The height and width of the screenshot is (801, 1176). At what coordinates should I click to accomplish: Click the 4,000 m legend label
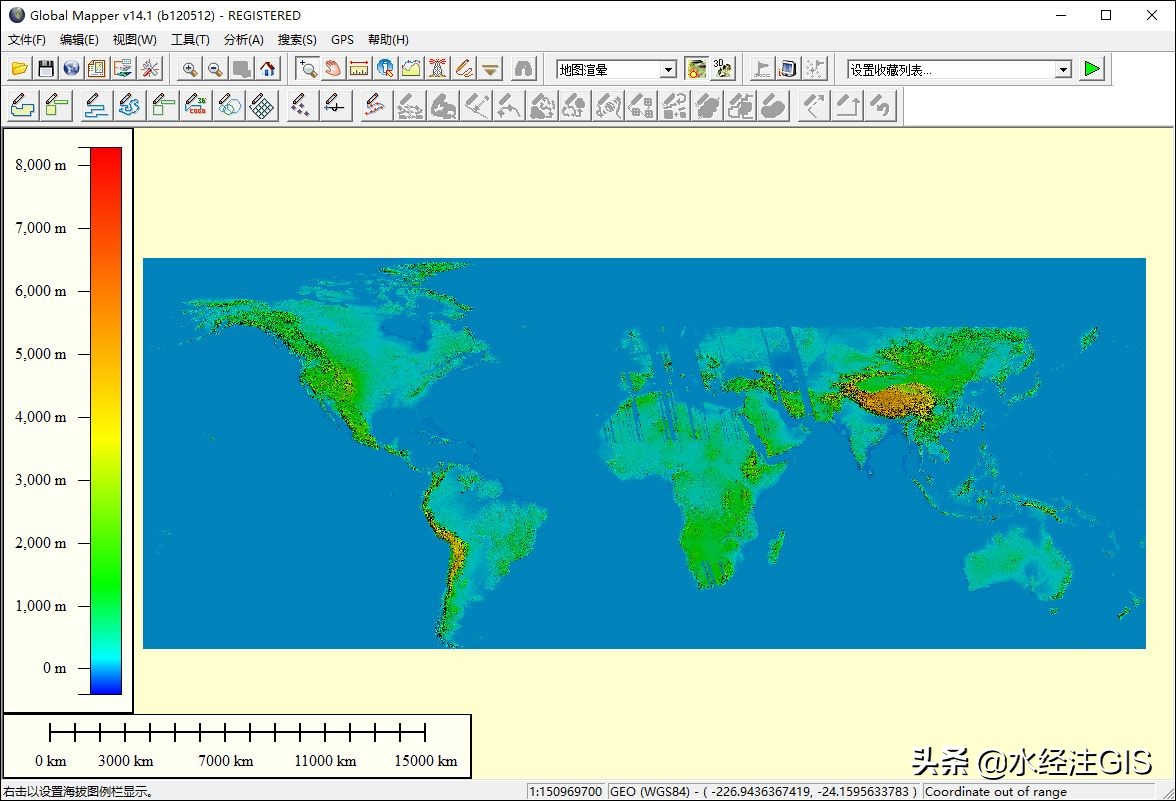tap(40, 417)
